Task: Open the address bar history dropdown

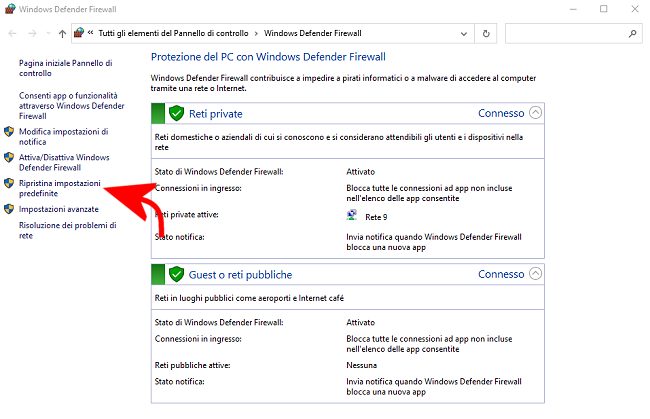Action: coord(464,34)
